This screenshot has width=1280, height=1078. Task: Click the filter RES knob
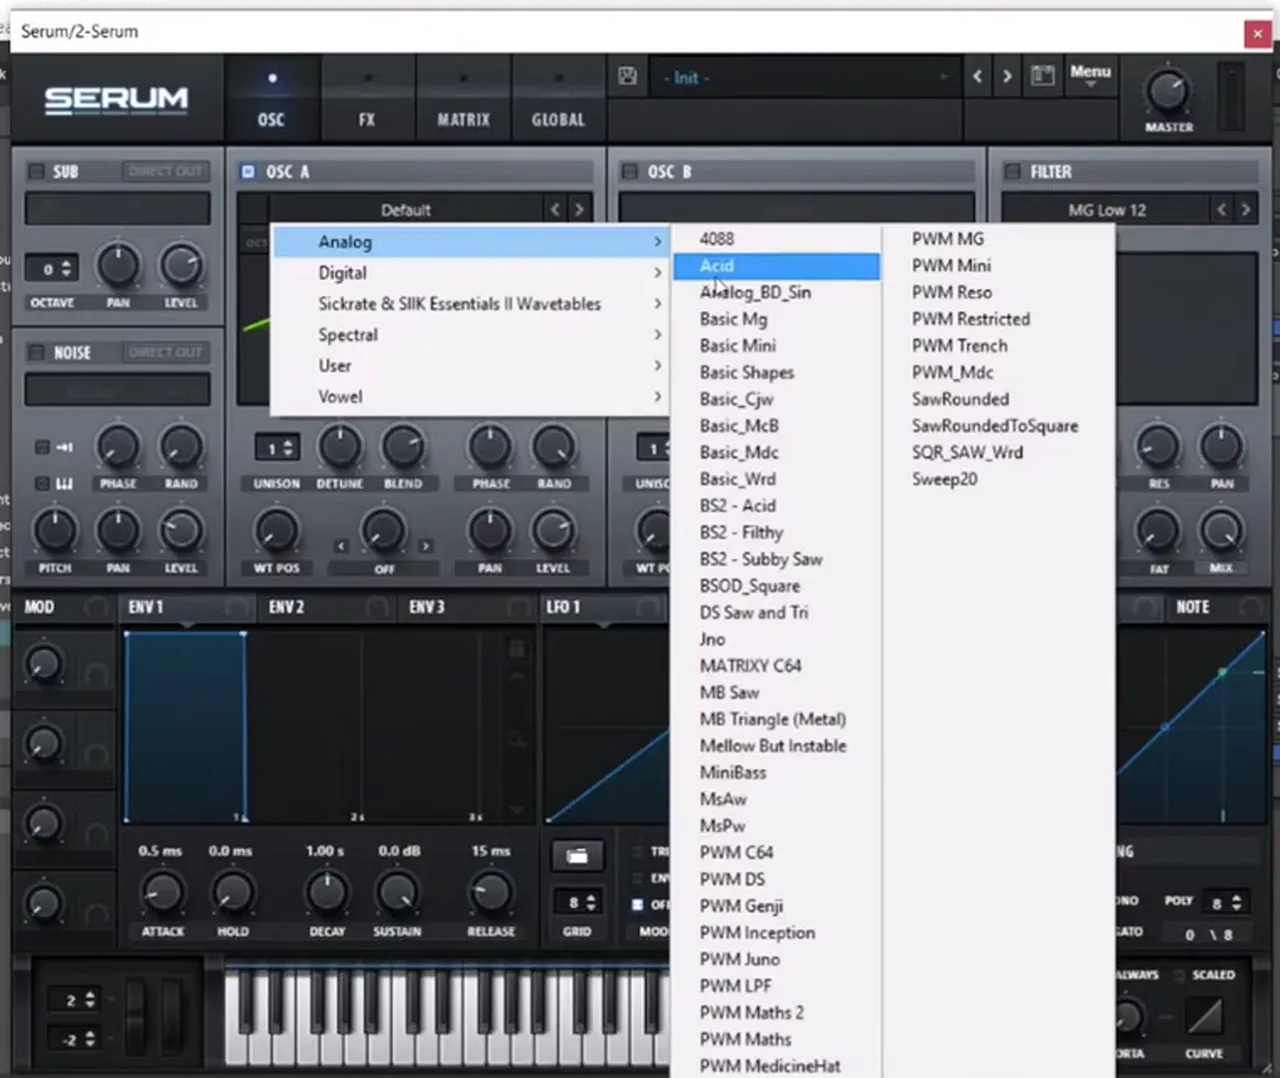pos(1158,447)
